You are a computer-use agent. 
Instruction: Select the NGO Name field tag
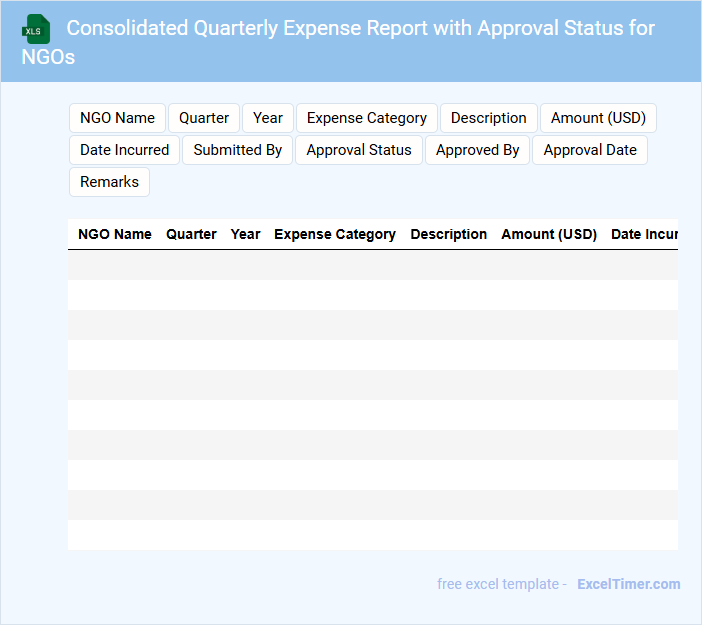click(x=117, y=118)
